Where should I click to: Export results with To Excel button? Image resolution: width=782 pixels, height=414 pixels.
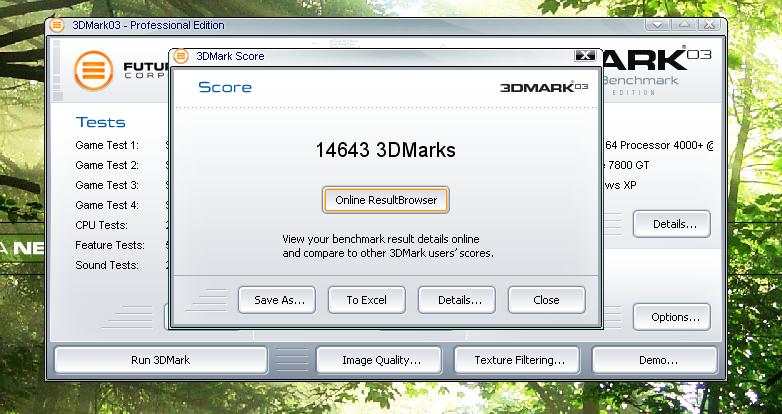367,300
